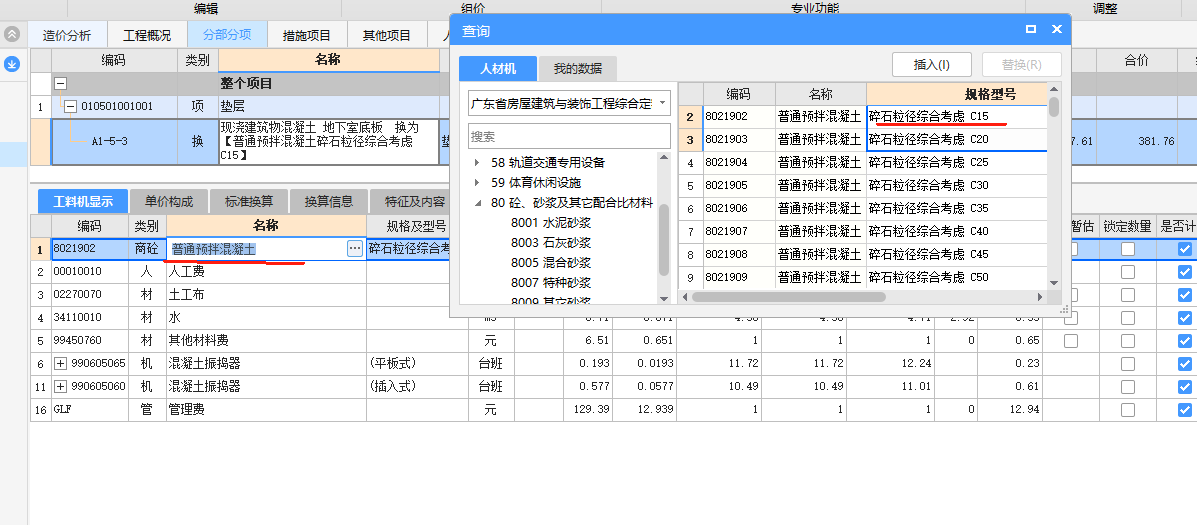Open the 措施项目 tab
Screen dimensions: 1197x525
[307, 35]
